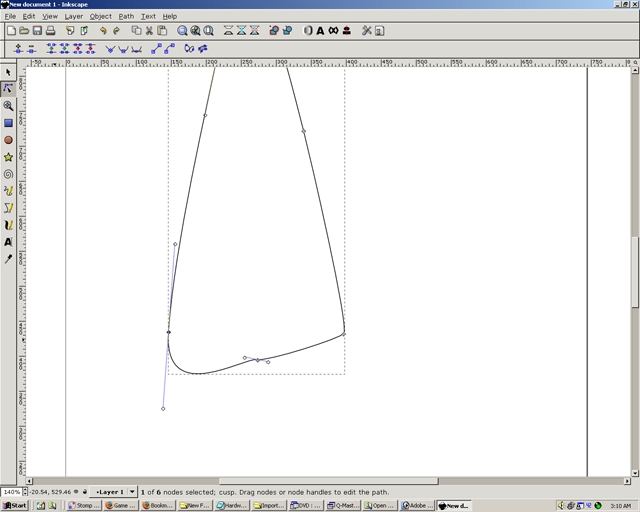Click the zoom percentage stepper arrows
640x512 pixels.
tap(25, 492)
